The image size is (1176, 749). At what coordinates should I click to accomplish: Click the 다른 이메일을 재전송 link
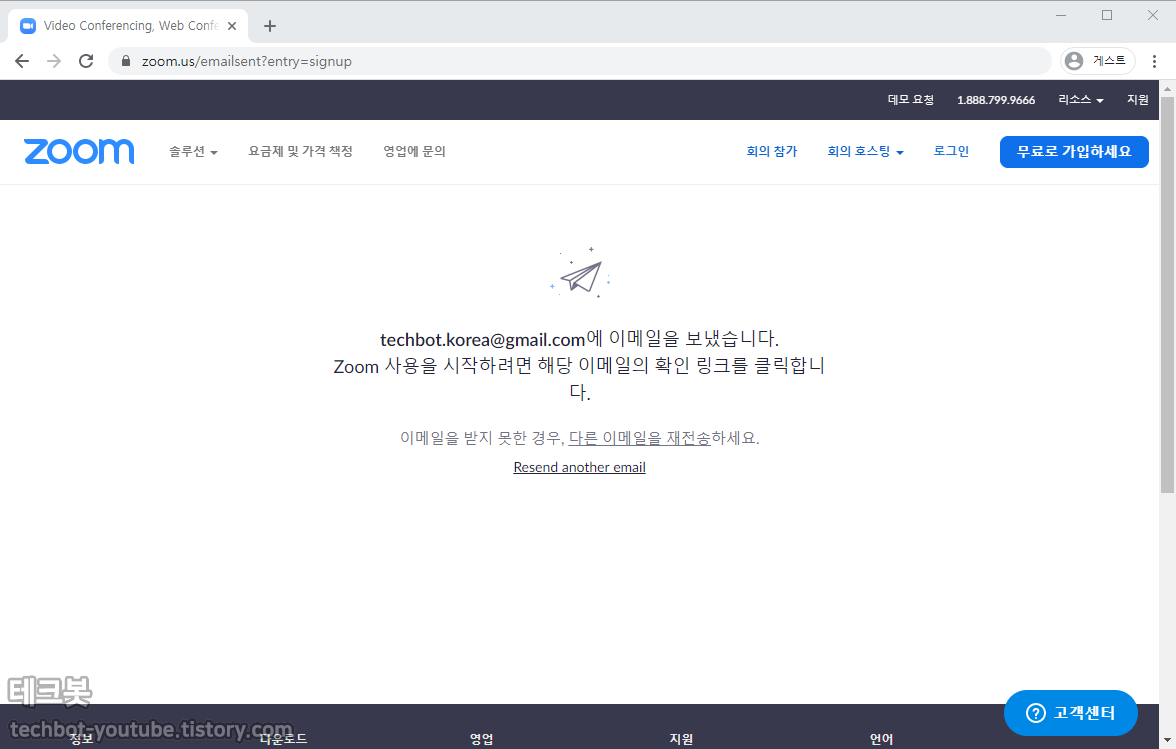[x=640, y=438]
